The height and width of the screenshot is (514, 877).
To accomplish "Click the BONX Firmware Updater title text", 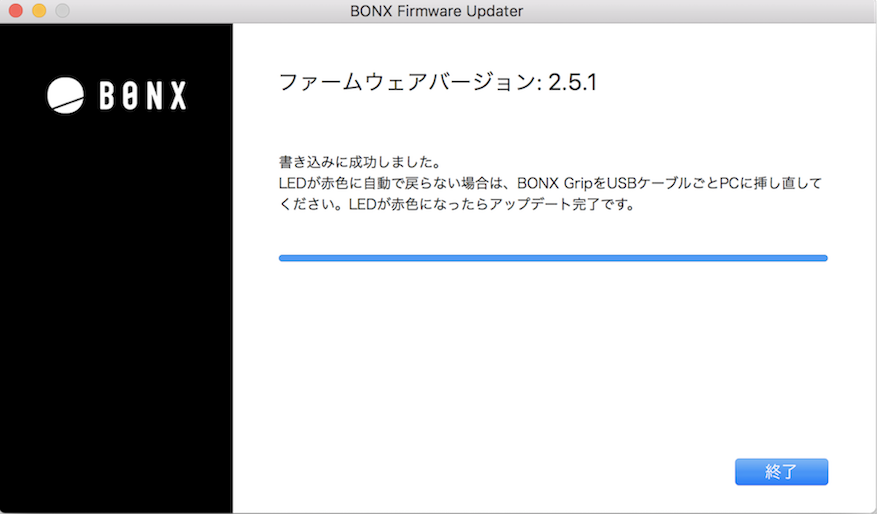I will point(437,11).
